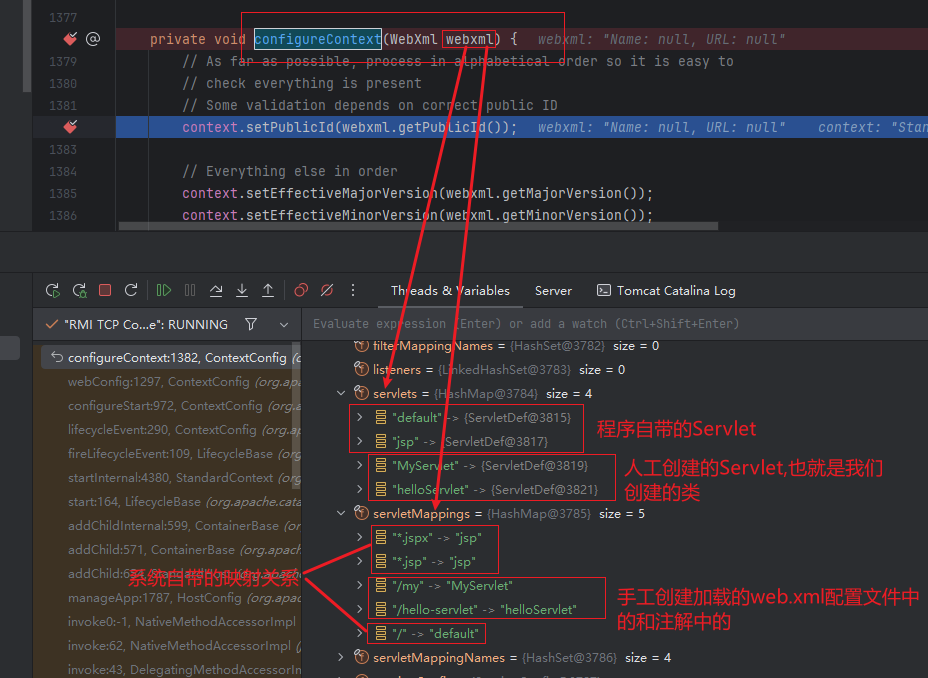Stop the debug session with red square

105,290
